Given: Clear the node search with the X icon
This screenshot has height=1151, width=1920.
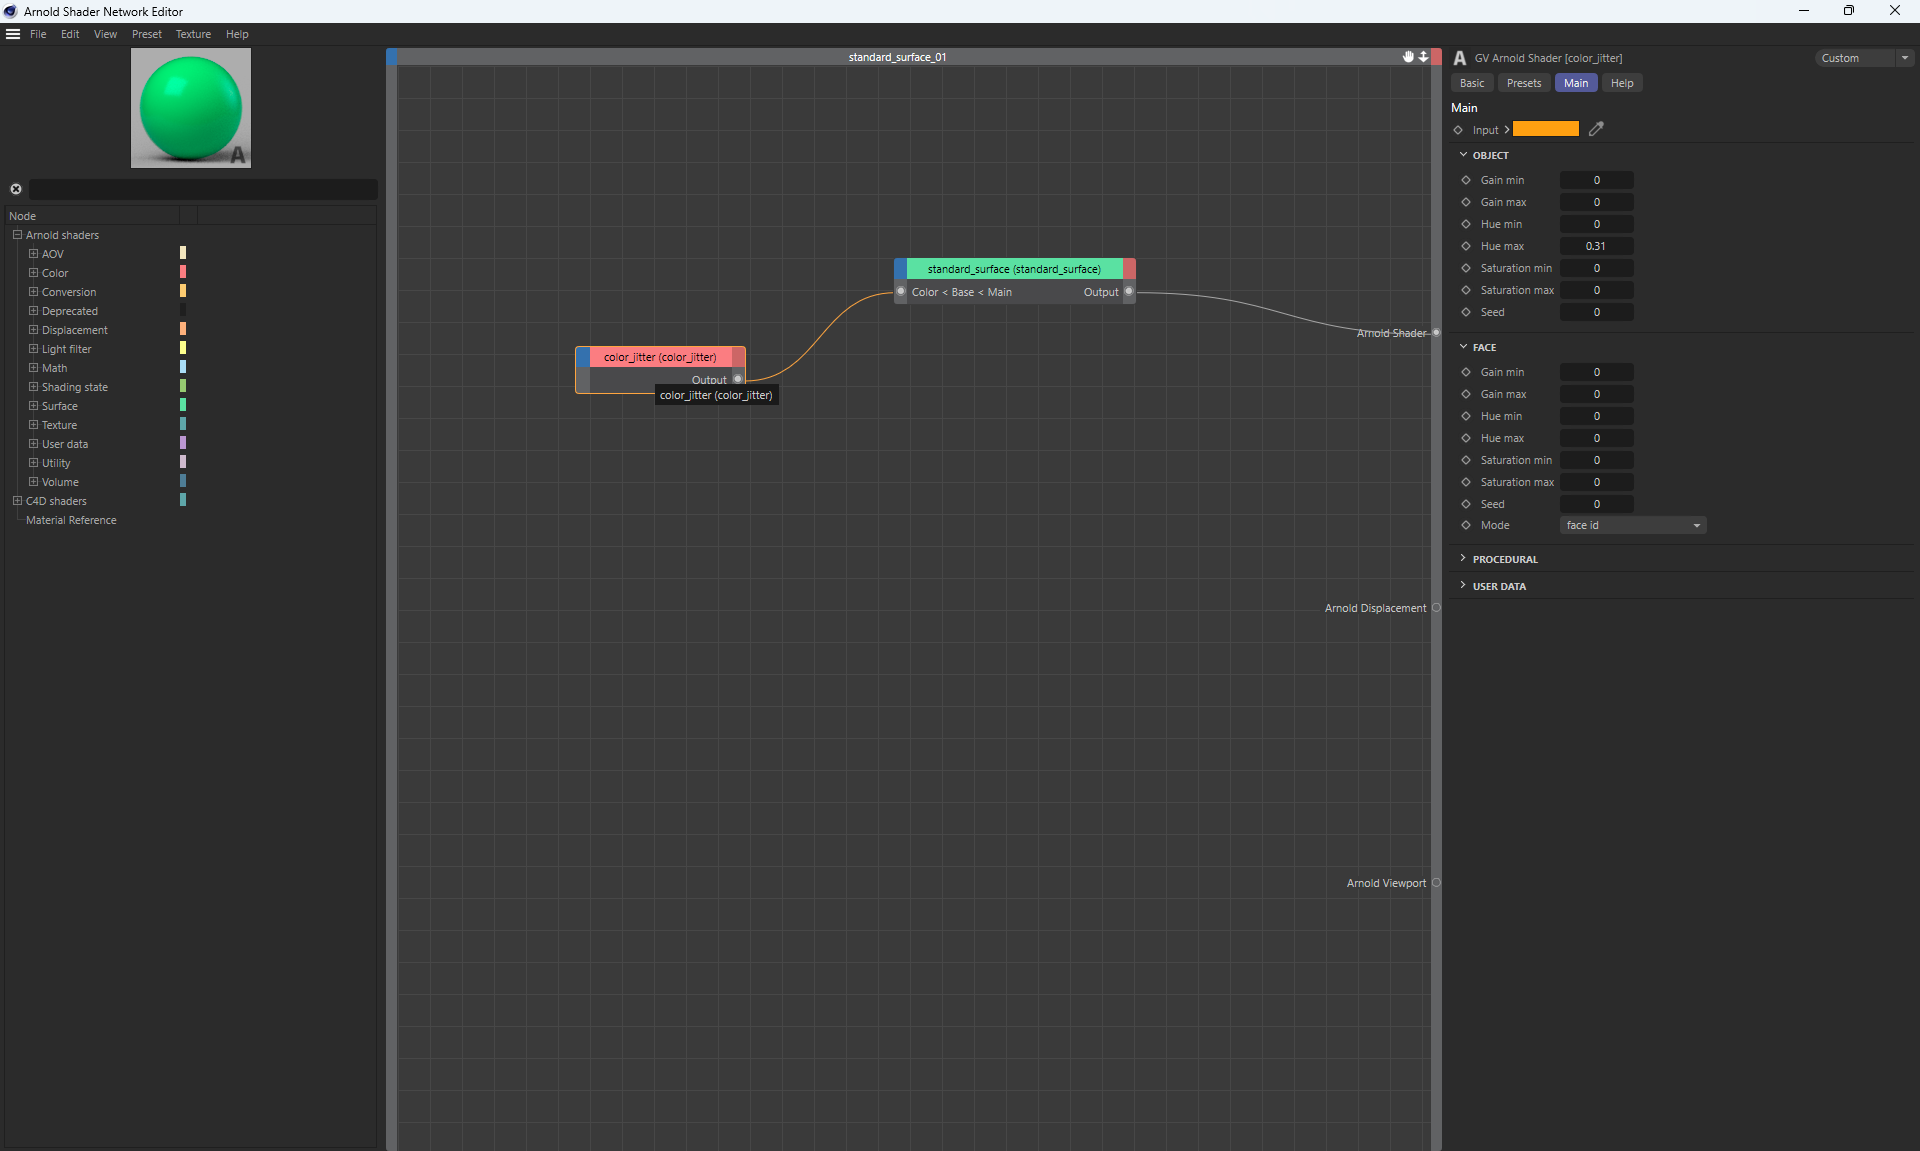Looking at the screenshot, I should [x=16, y=189].
